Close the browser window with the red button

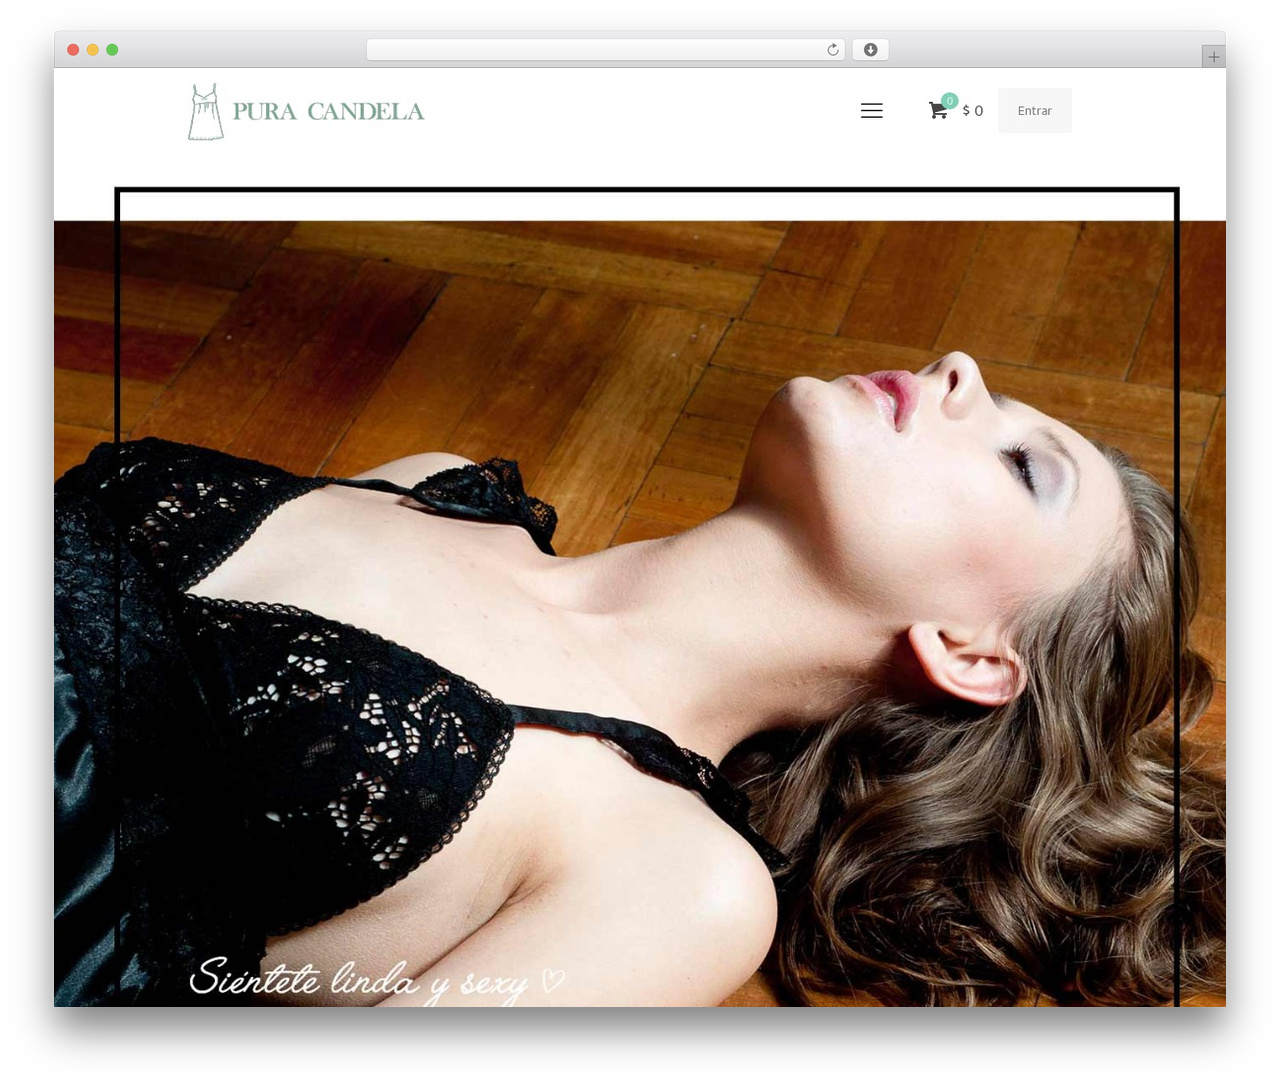click(x=73, y=50)
